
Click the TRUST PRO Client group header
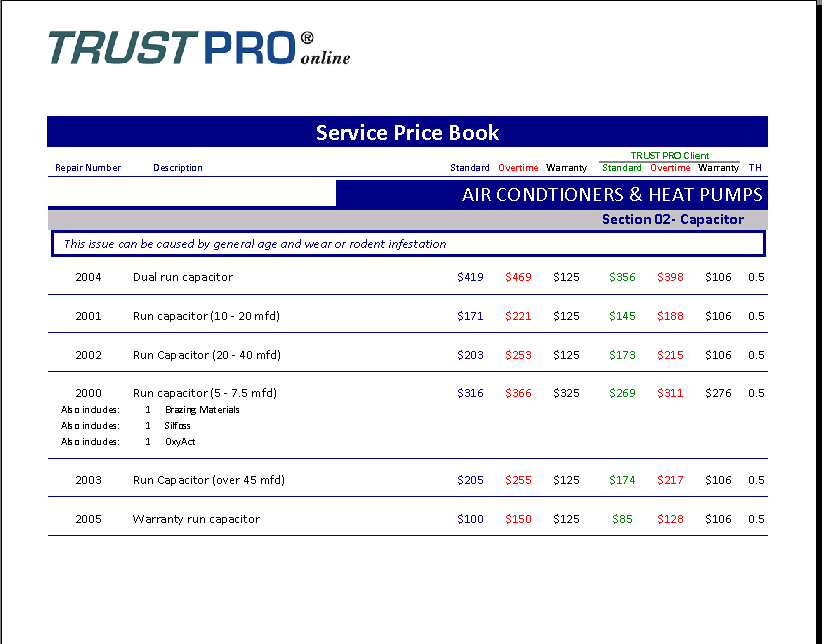point(669,156)
